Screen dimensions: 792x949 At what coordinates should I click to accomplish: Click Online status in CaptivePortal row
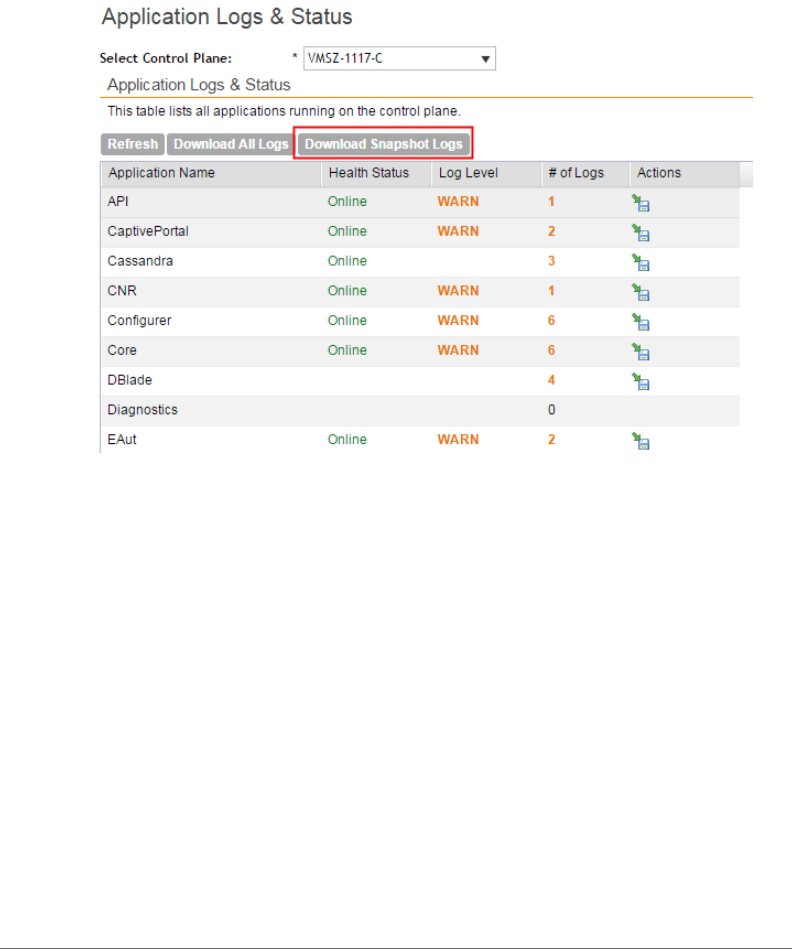[x=347, y=231]
